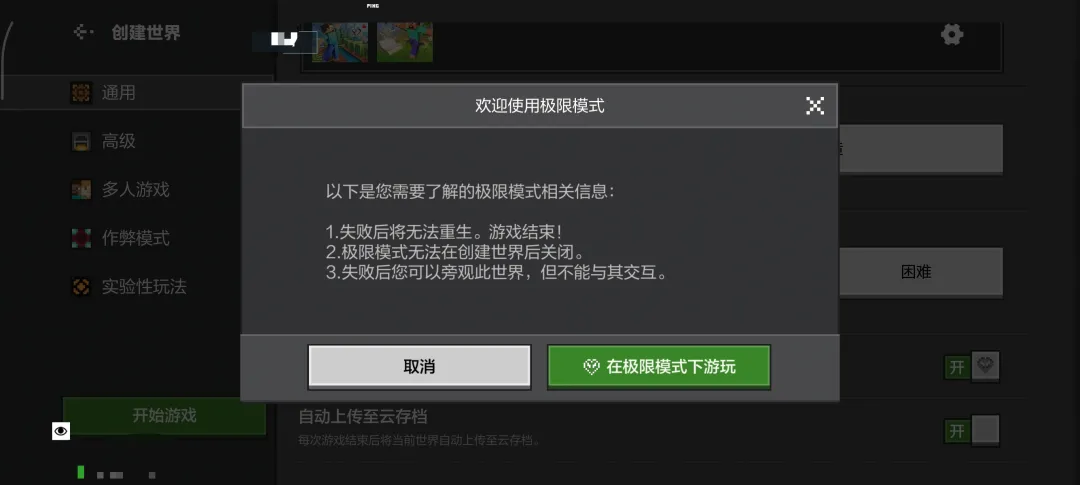Click the 通用 command block icon
The image size is (1080, 485).
pos(81,92)
